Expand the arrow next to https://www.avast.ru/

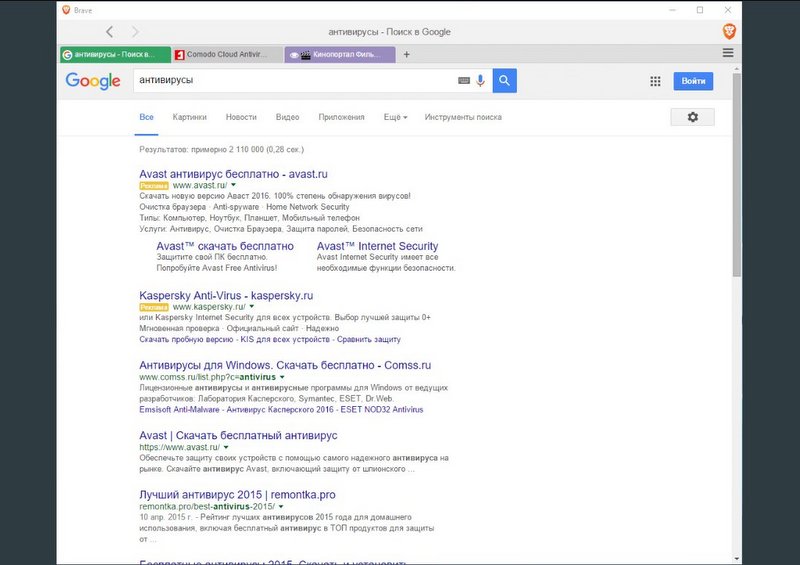(x=226, y=447)
